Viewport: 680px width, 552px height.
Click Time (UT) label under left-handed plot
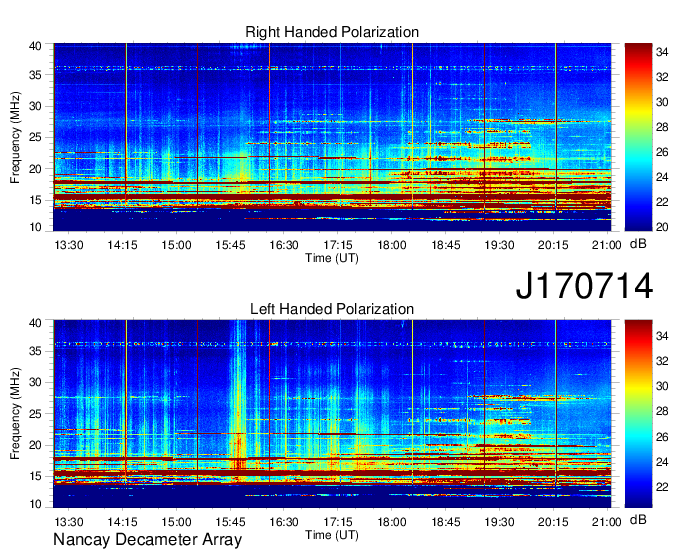pyautogui.click(x=332, y=535)
